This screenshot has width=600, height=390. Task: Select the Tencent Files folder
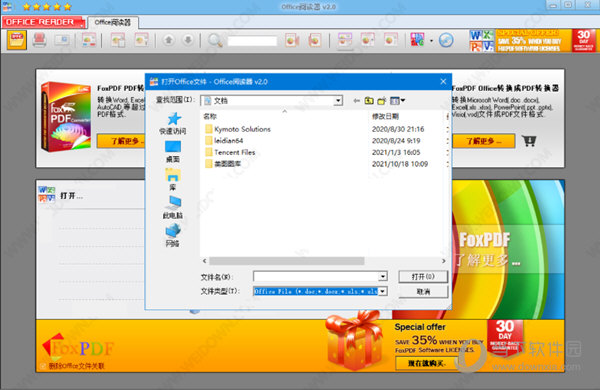pos(230,152)
